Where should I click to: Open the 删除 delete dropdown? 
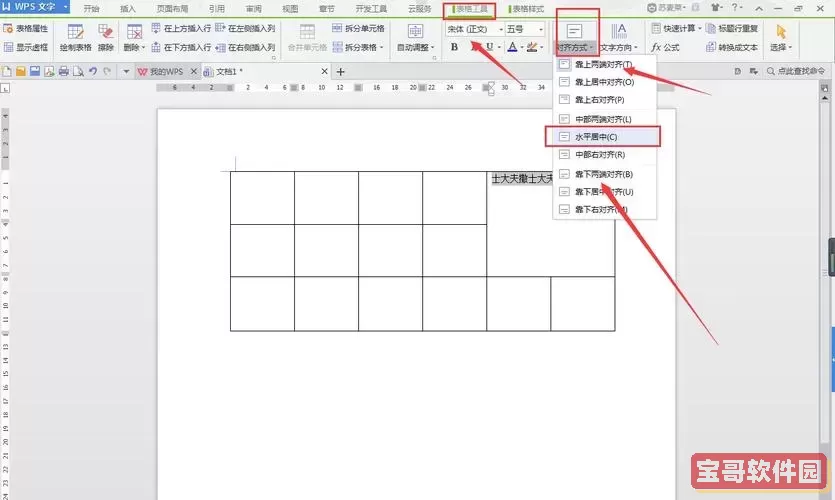coord(134,38)
